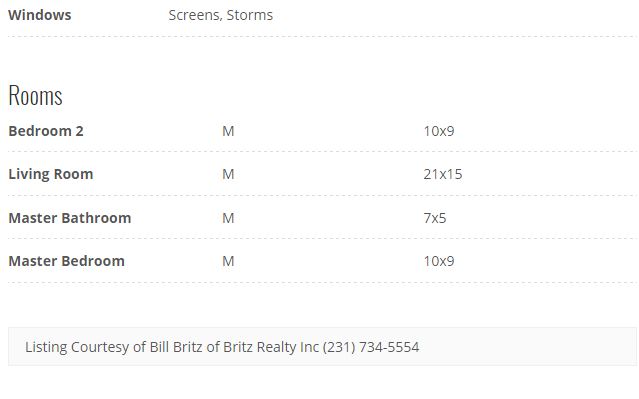Click the Living Room size 21x15
The width and height of the screenshot is (639, 399).
click(x=443, y=174)
